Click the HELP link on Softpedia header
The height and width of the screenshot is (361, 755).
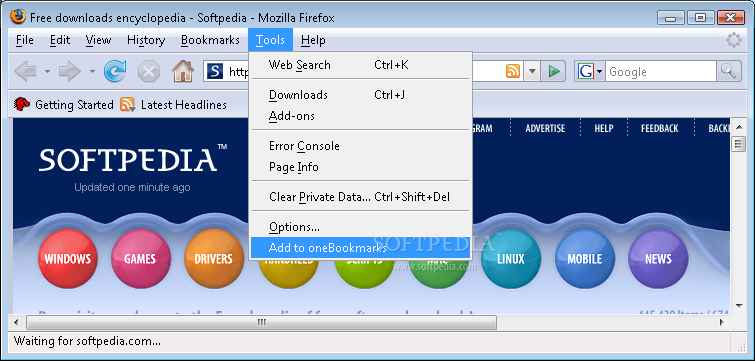[604, 129]
